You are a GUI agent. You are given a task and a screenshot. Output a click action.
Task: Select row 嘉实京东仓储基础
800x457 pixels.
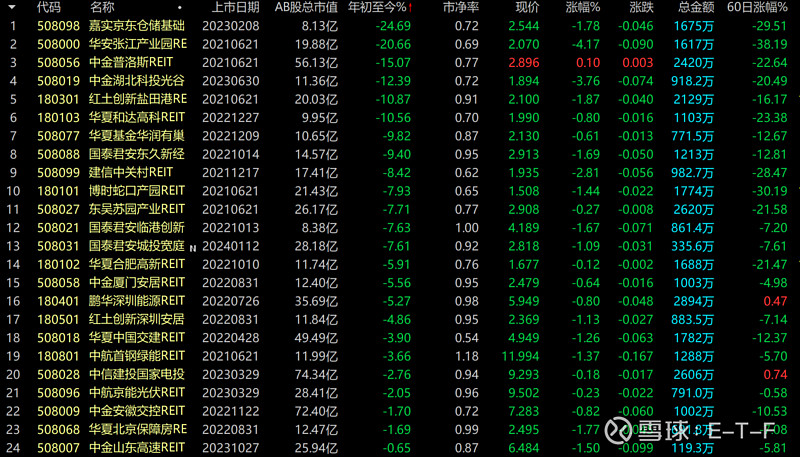(x=400, y=26)
